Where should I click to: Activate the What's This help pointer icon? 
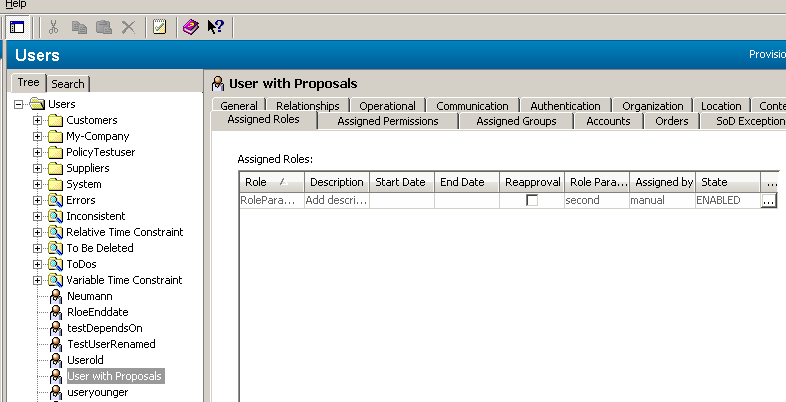pyautogui.click(x=215, y=27)
